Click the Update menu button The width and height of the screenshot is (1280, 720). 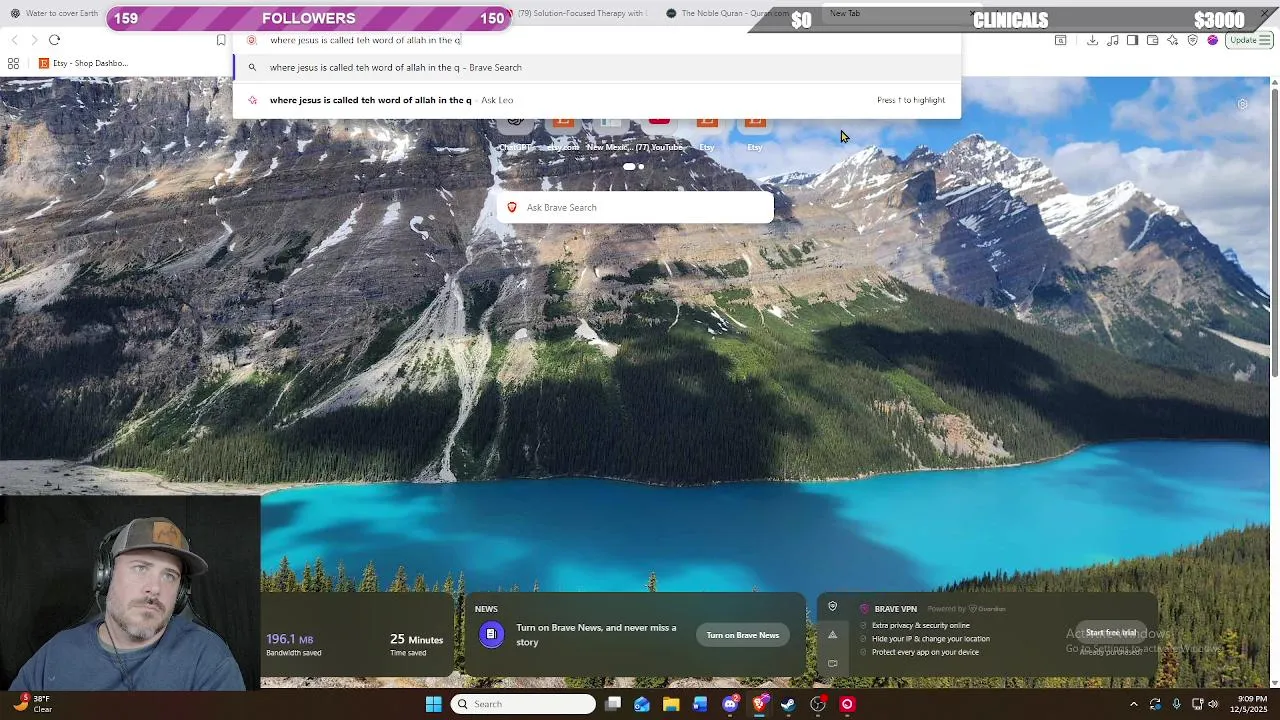coord(1249,40)
